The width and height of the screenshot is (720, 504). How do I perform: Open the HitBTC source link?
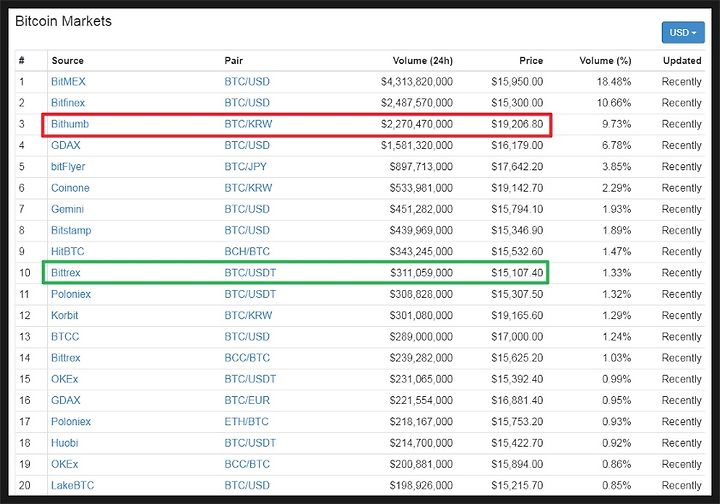(68, 252)
